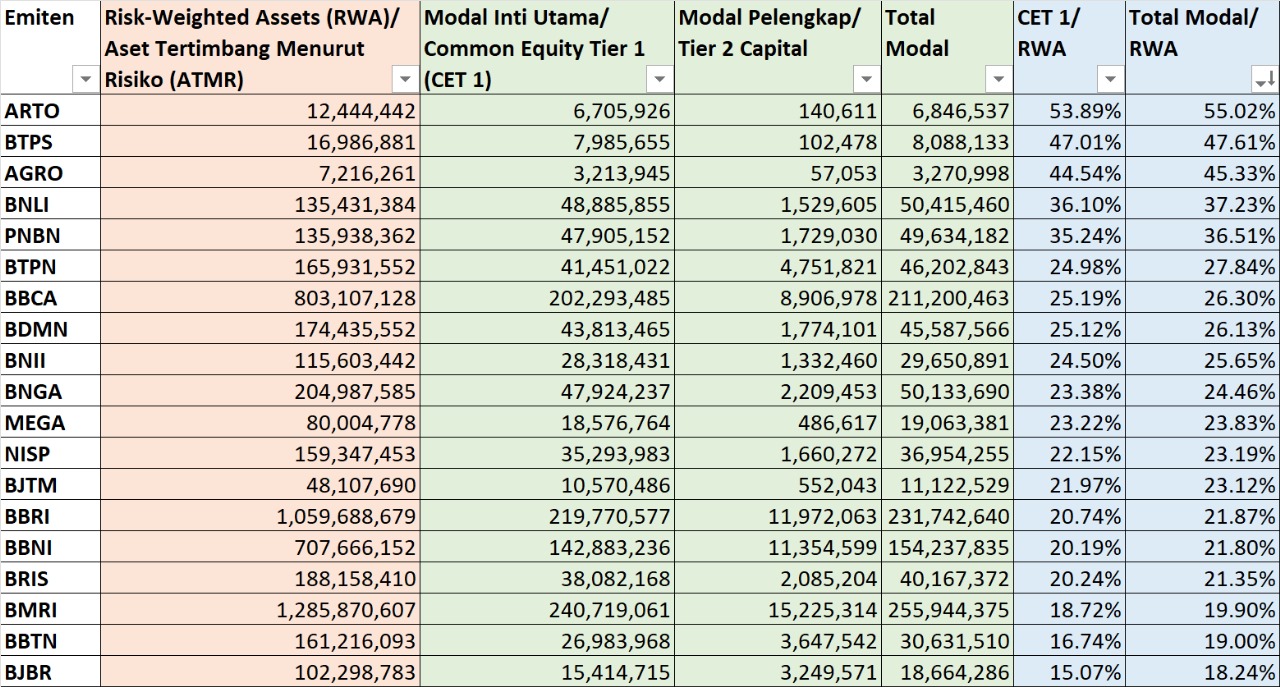Select the BMRI ticker cell

50,609
